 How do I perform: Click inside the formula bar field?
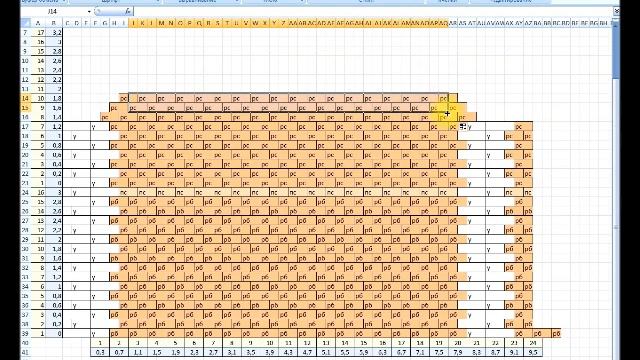point(372,11)
